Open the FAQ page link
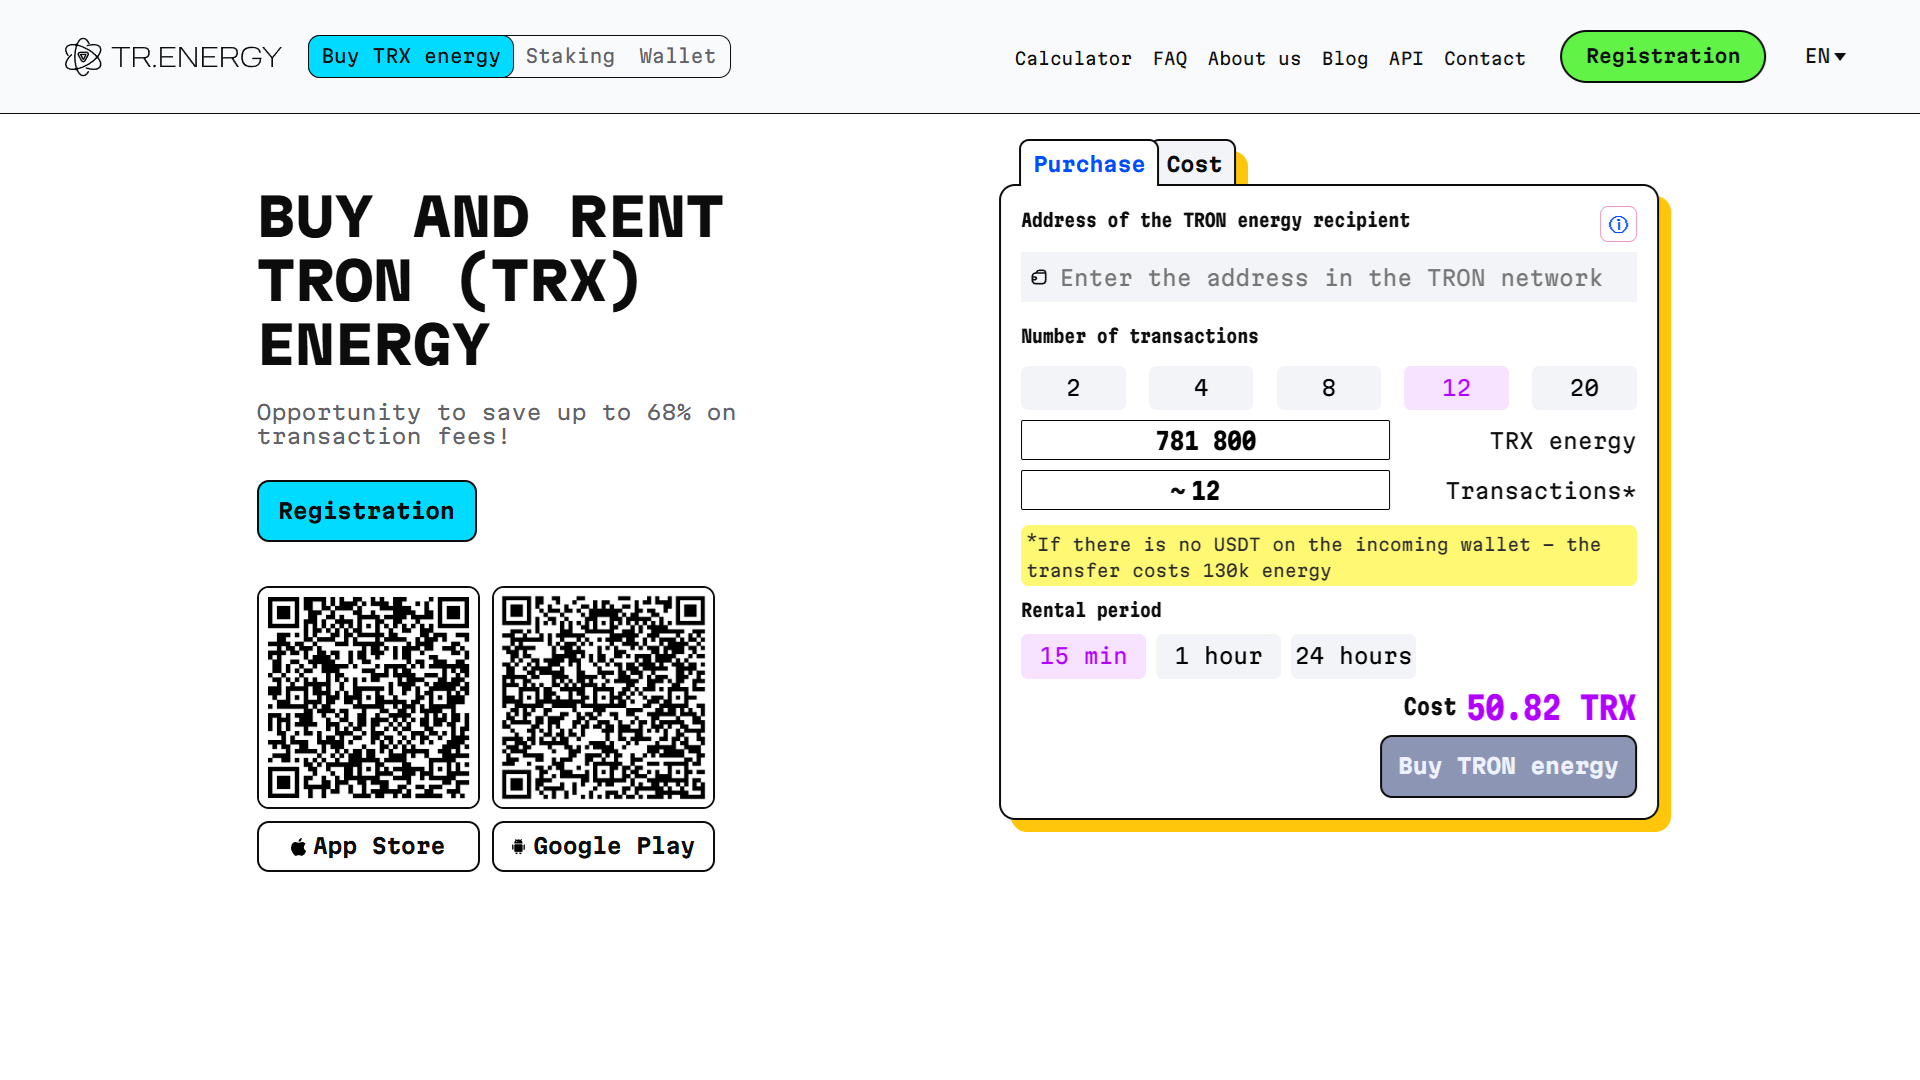This screenshot has height=1080, width=1920. coord(1170,59)
